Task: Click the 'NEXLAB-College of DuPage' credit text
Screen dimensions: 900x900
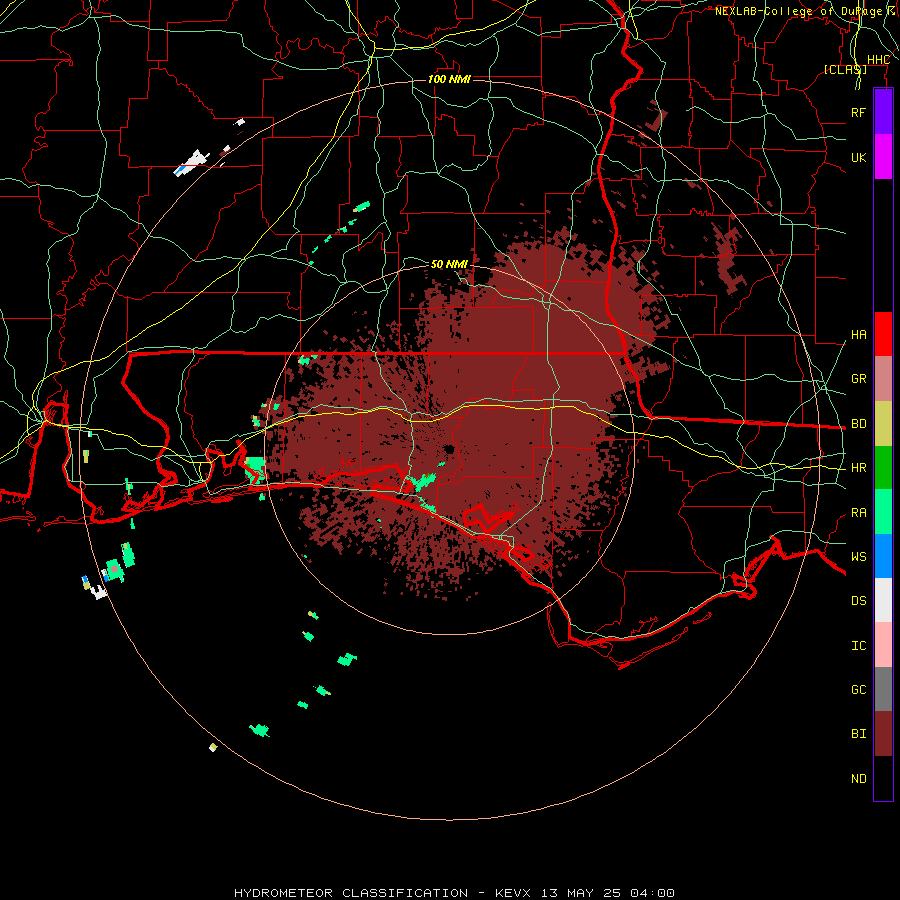Action: point(799,11)
